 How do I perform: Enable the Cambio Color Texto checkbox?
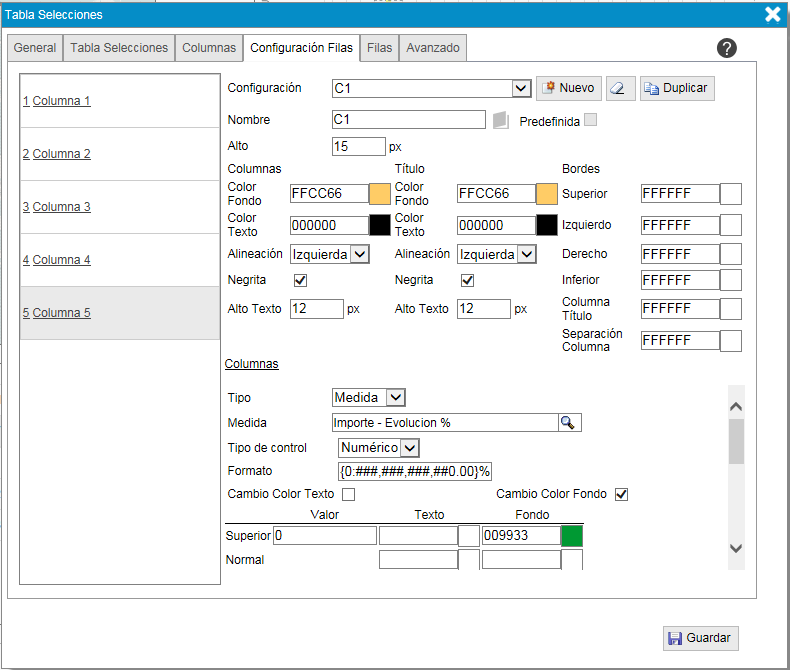349,494
